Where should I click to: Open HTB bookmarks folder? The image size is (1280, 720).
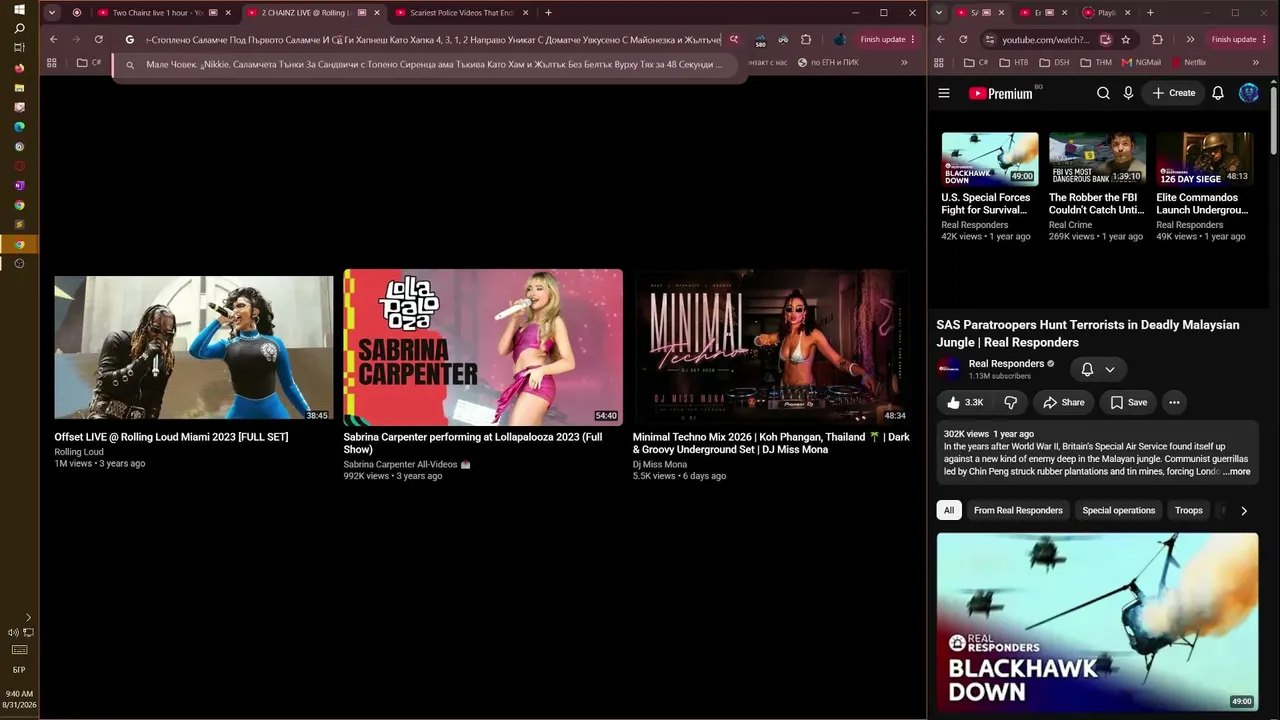pos(1013,62)
